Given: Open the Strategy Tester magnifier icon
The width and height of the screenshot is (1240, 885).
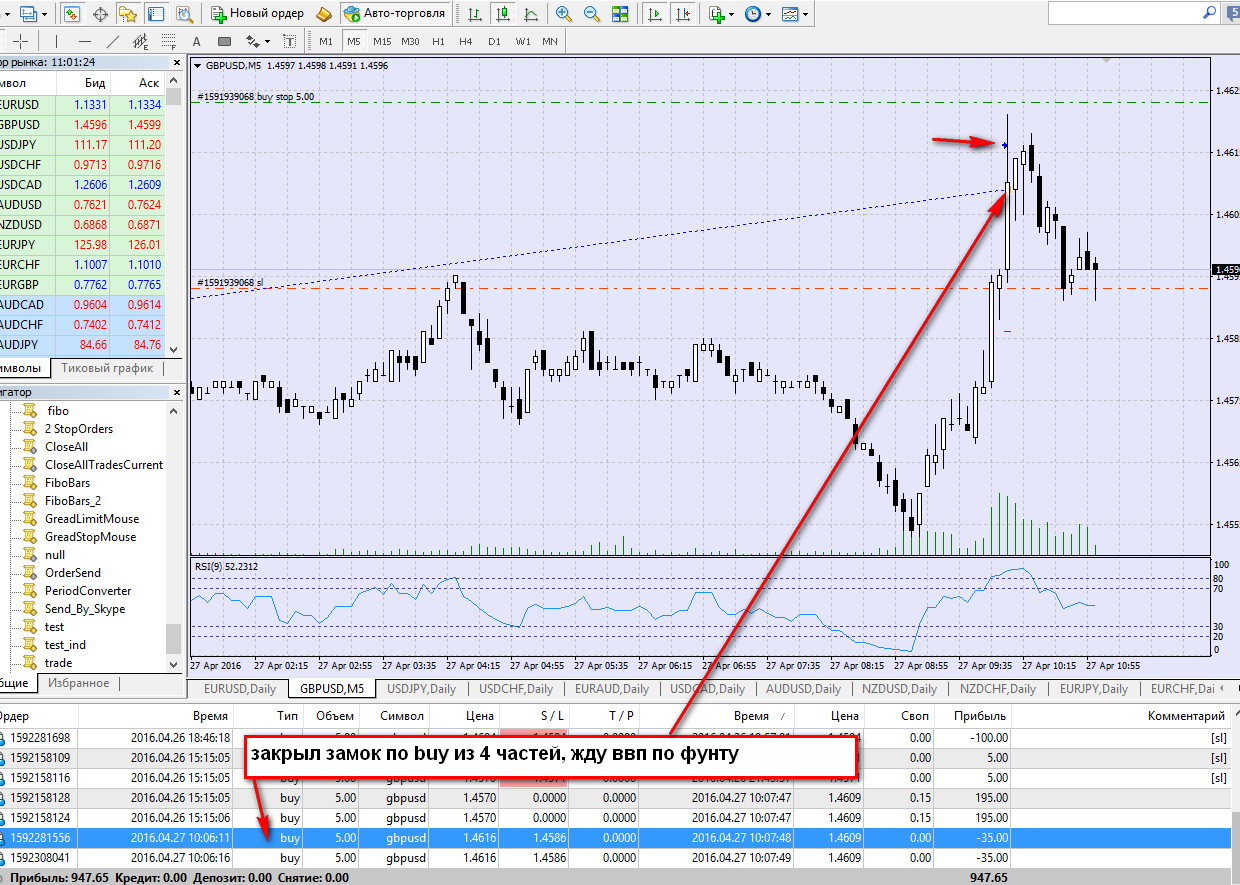Looking at the screenshot, I should tap(183, 14).
